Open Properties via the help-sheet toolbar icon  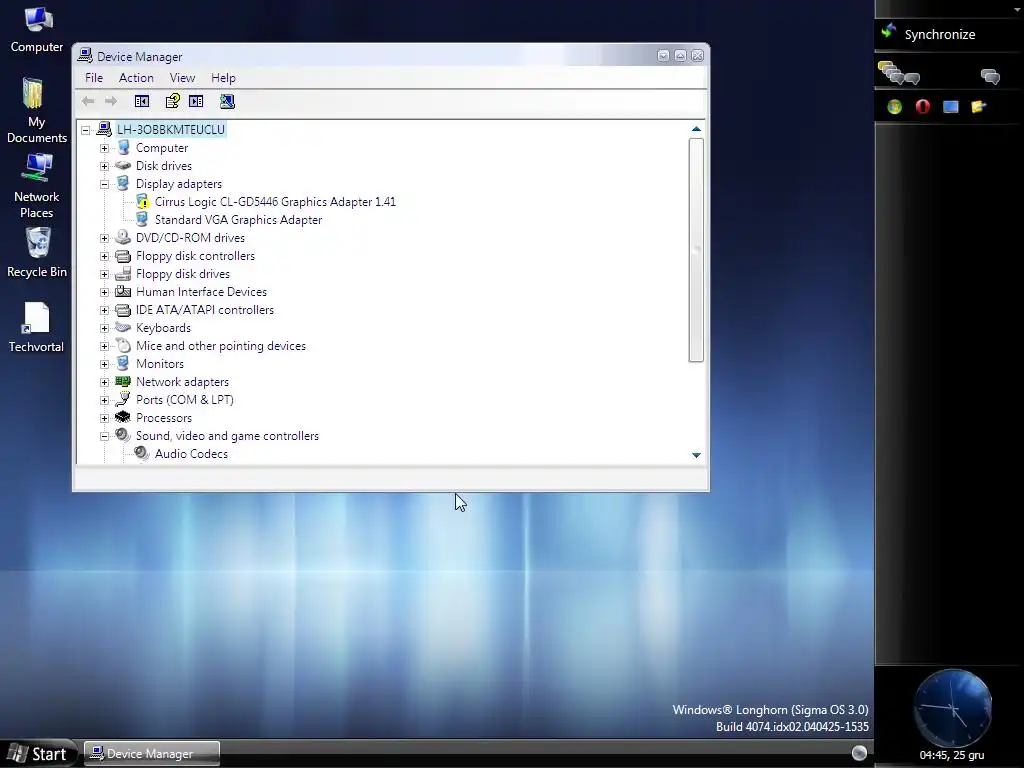172,101
